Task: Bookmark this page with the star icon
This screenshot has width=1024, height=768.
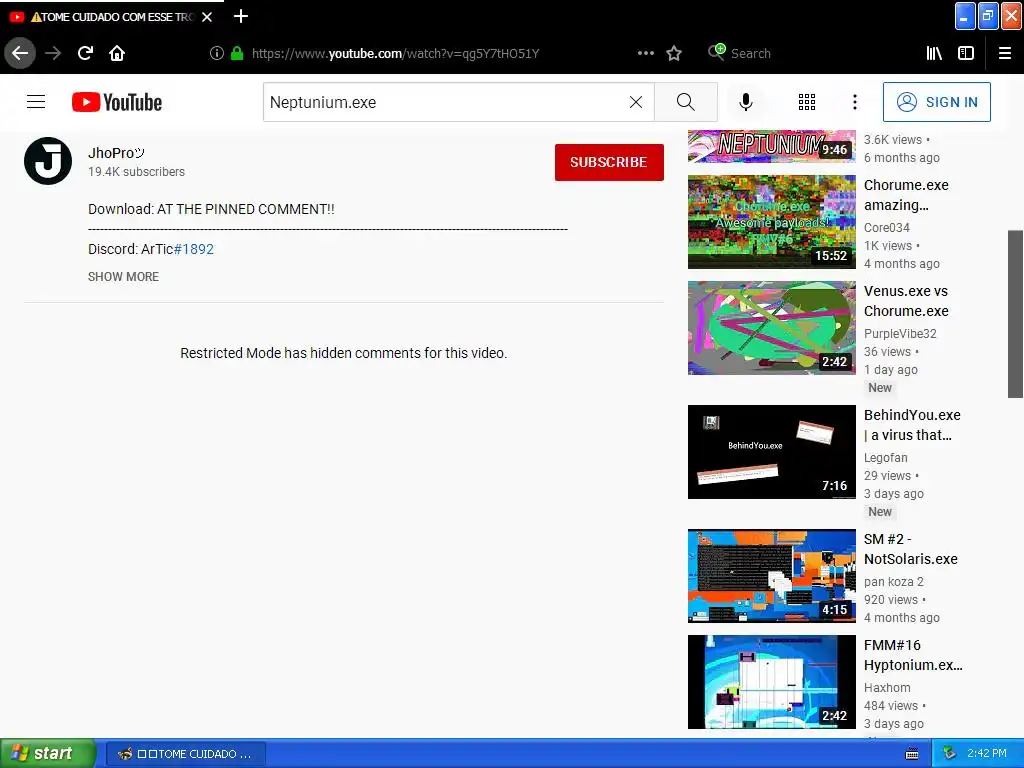Action: click(674, 53)
